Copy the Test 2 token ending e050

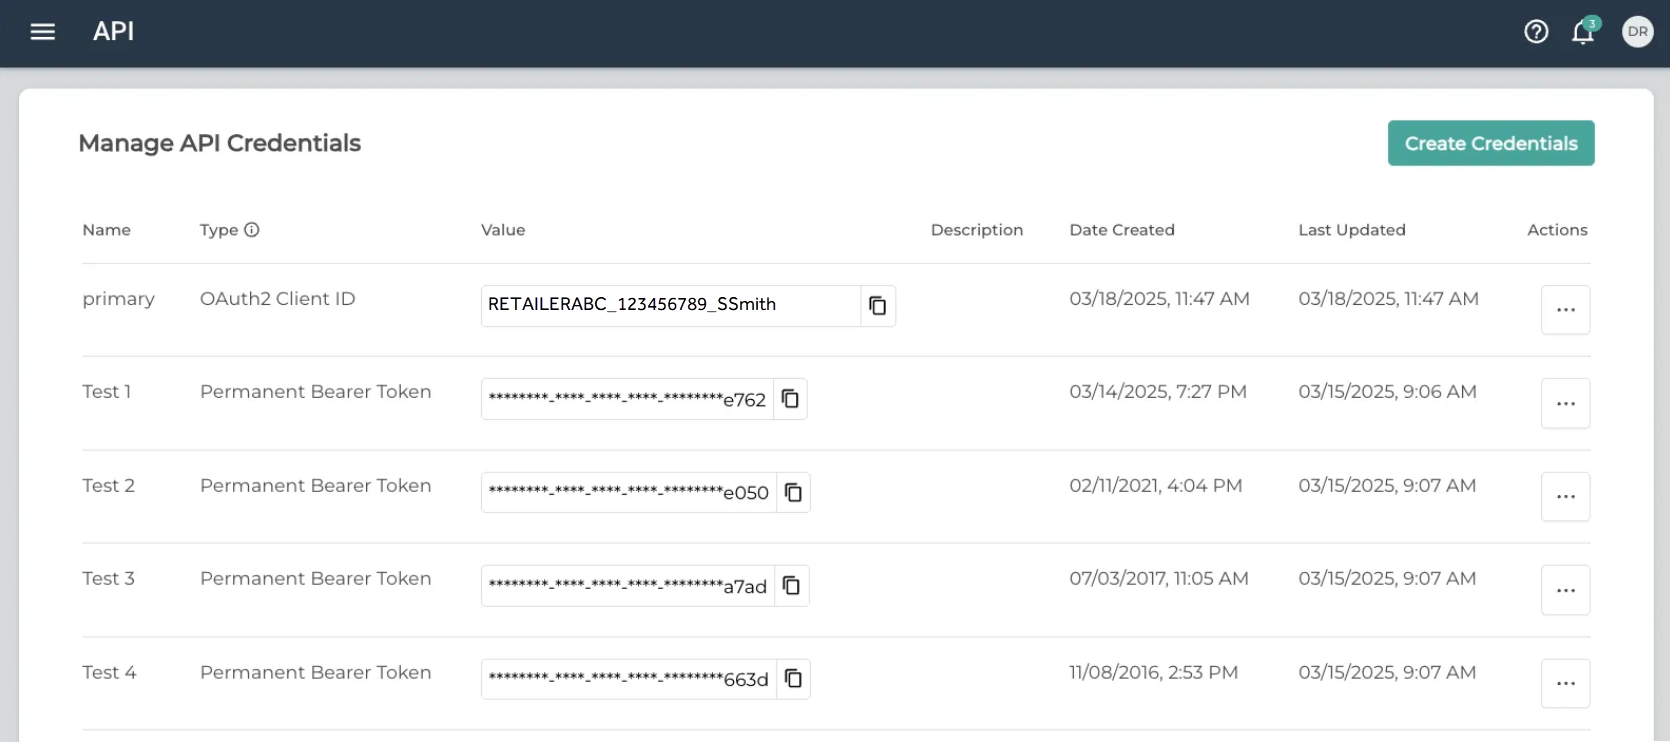coord(793,492)
